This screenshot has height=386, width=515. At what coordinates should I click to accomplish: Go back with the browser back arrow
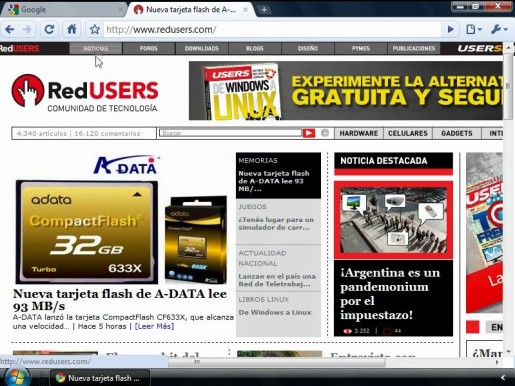coord(9,30)
